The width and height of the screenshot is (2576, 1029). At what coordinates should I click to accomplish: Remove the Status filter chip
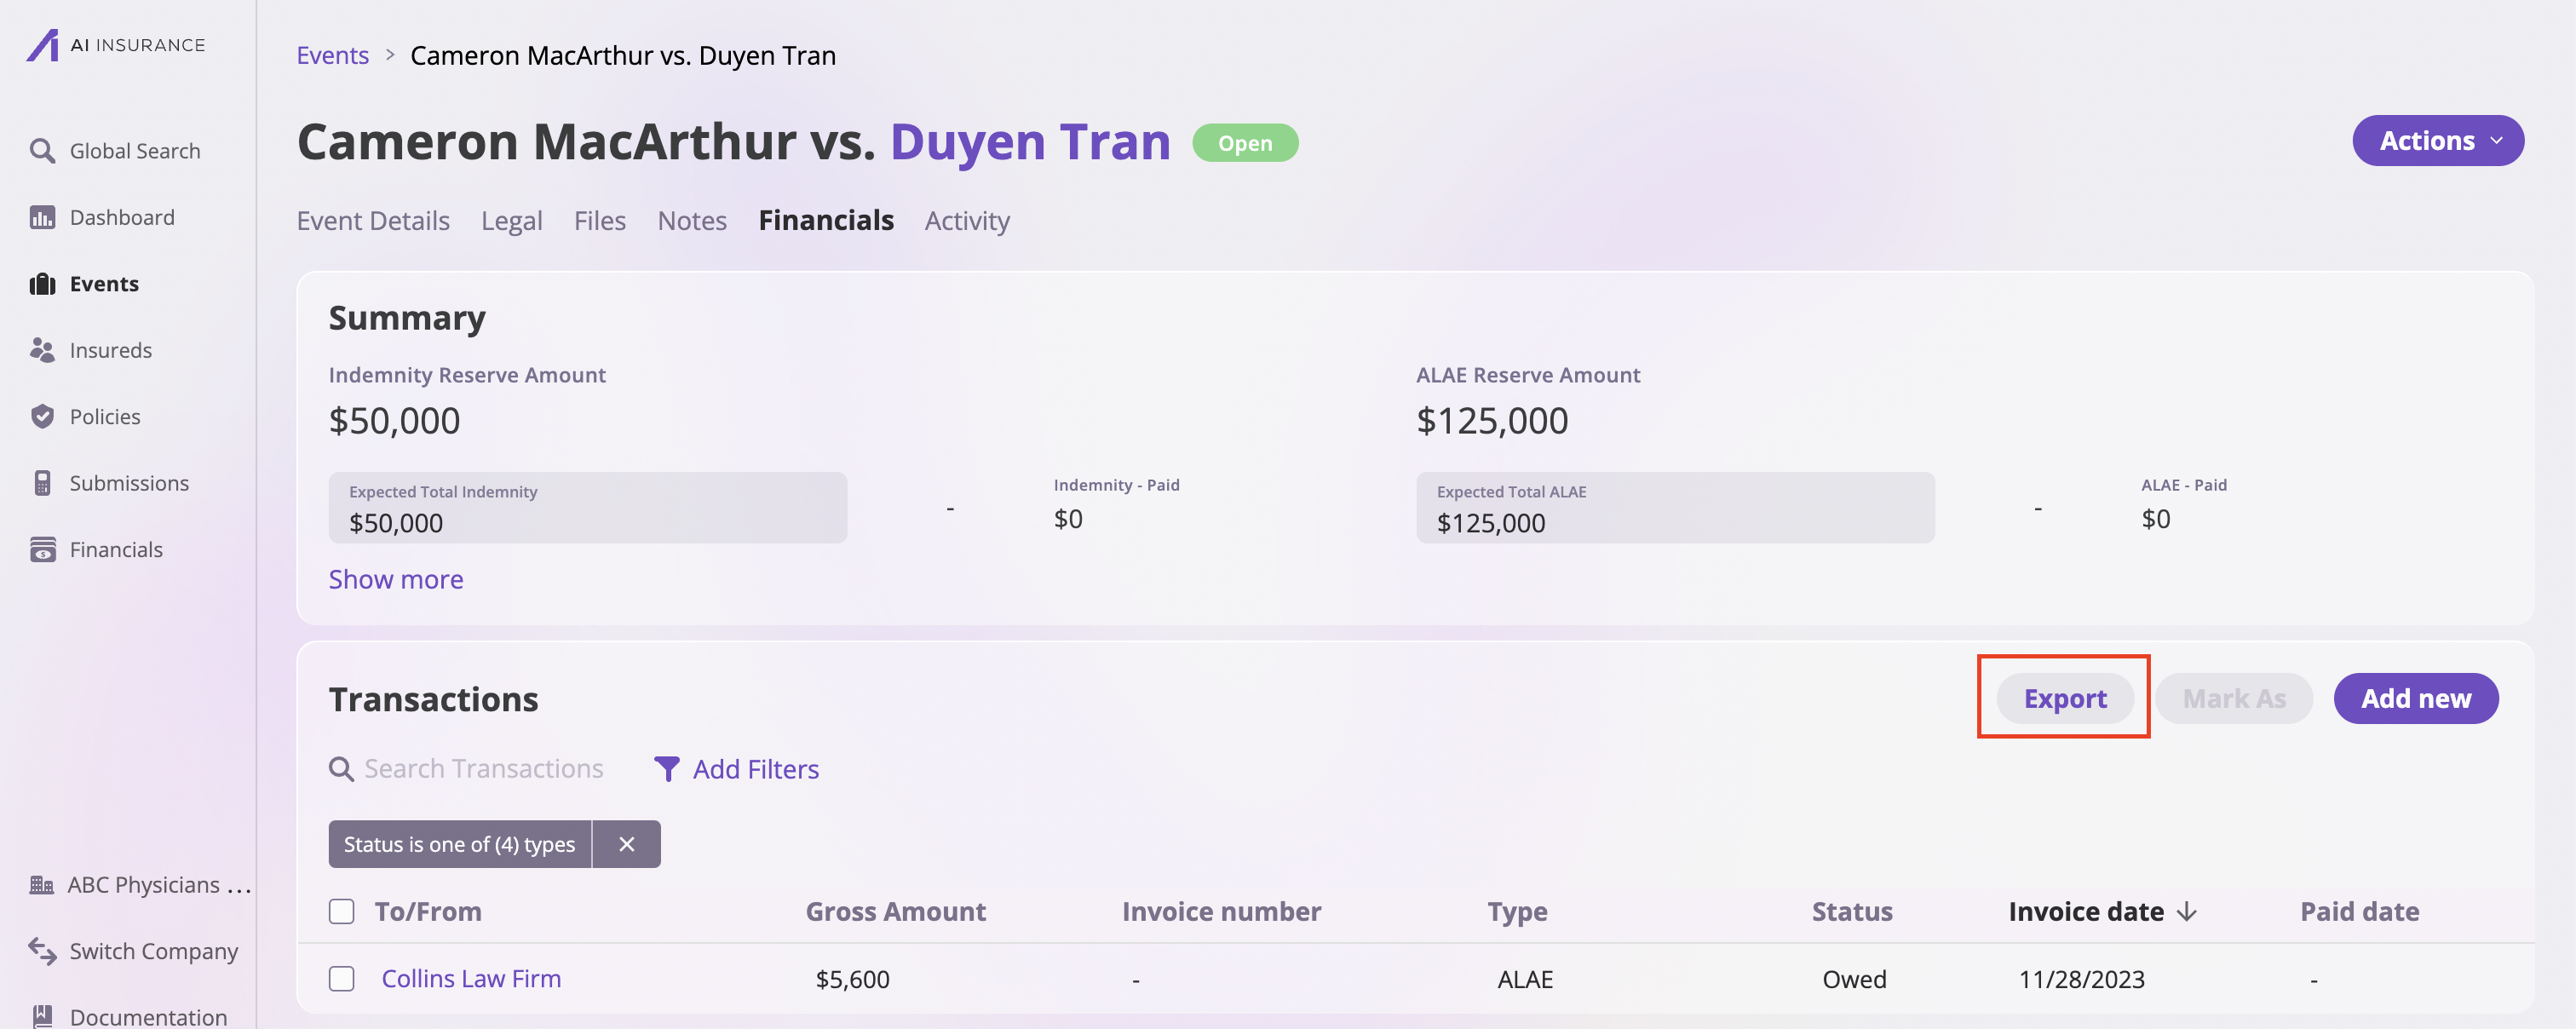[627, 844]
